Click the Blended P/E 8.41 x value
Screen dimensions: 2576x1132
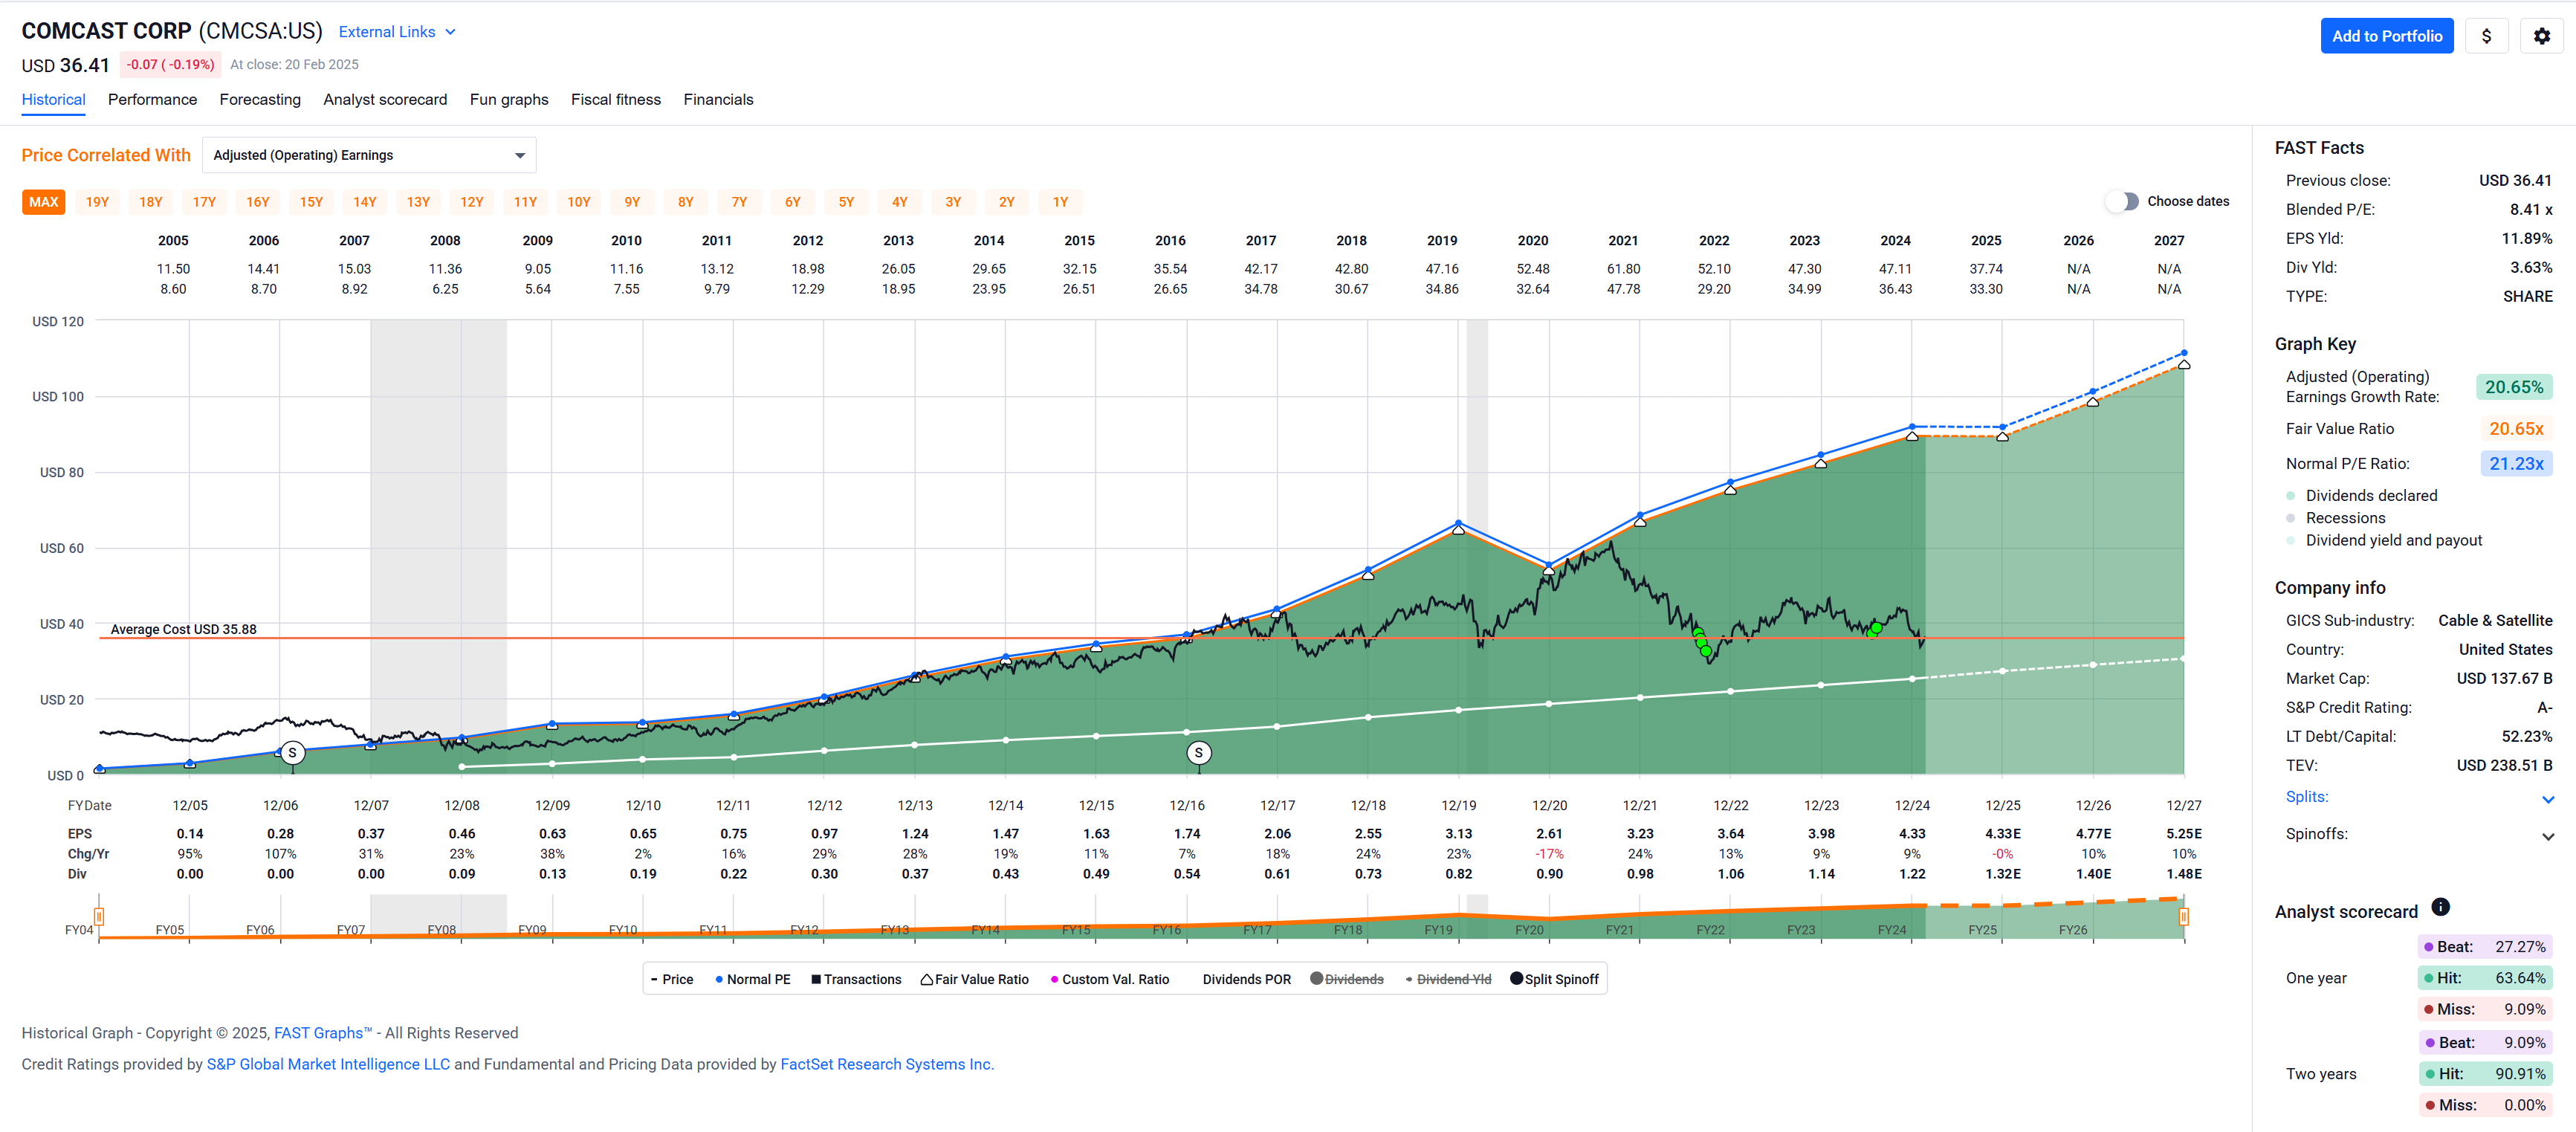[2530, 210]
